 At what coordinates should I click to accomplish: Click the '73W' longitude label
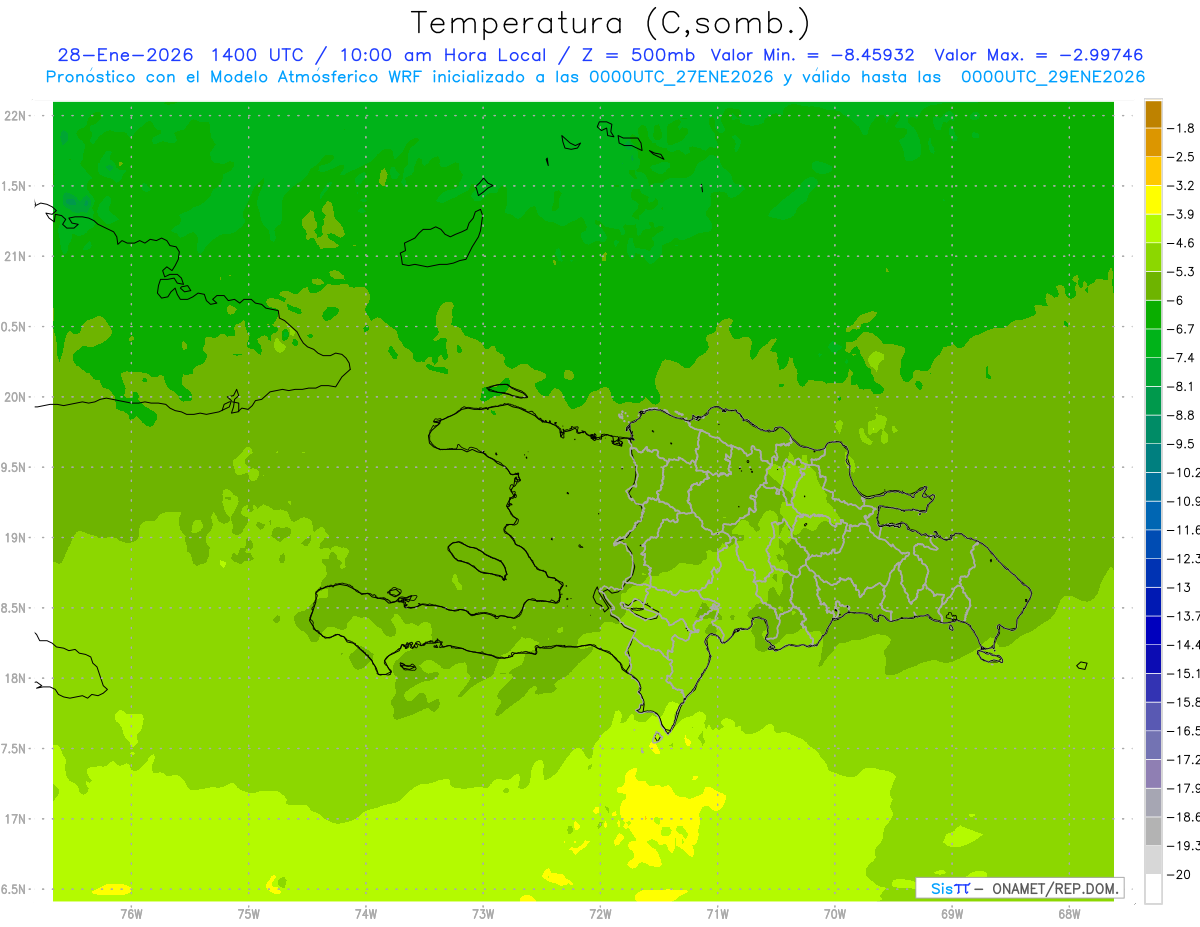click(483, 913)
